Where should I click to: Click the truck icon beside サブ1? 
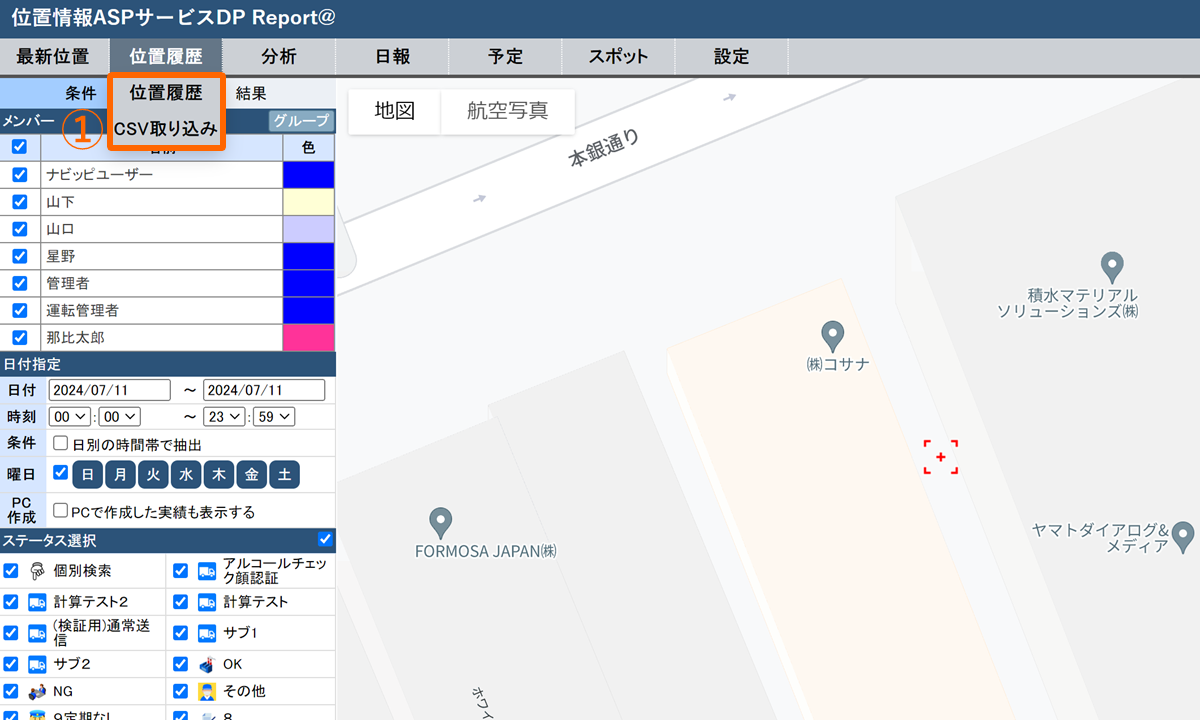[207, 633]
